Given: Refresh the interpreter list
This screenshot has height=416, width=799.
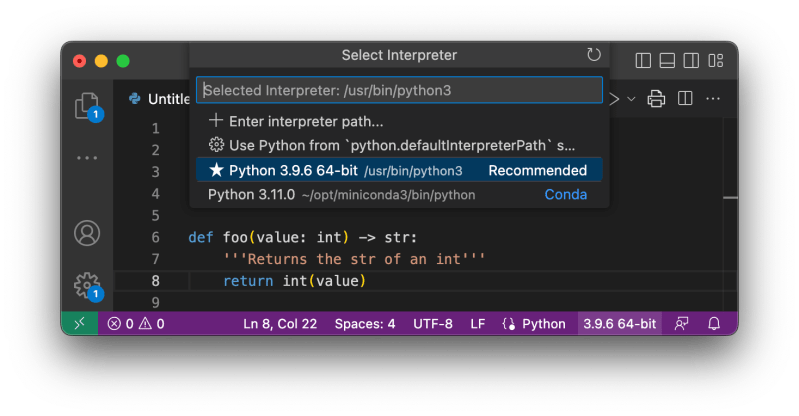Looking at the screenshot, I should coord(593,55).
